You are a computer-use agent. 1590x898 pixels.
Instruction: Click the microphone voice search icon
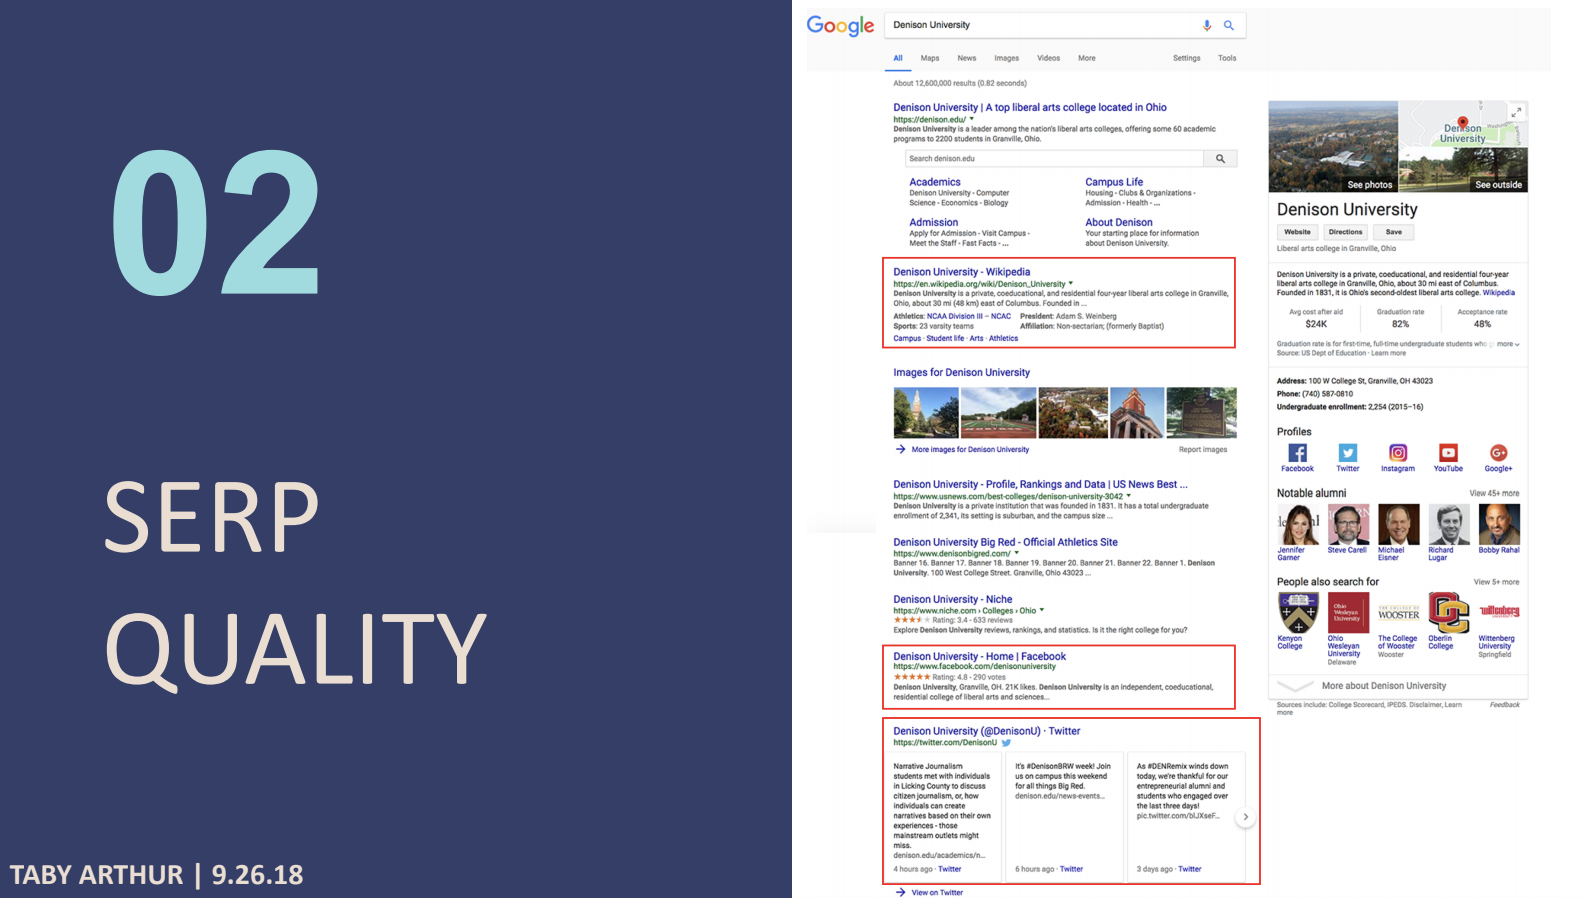(1207, 25)
